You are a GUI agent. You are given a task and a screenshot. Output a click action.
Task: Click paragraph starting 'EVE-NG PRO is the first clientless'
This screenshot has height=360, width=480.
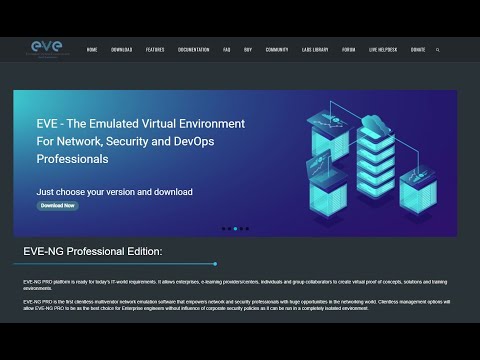pos(237,305)
